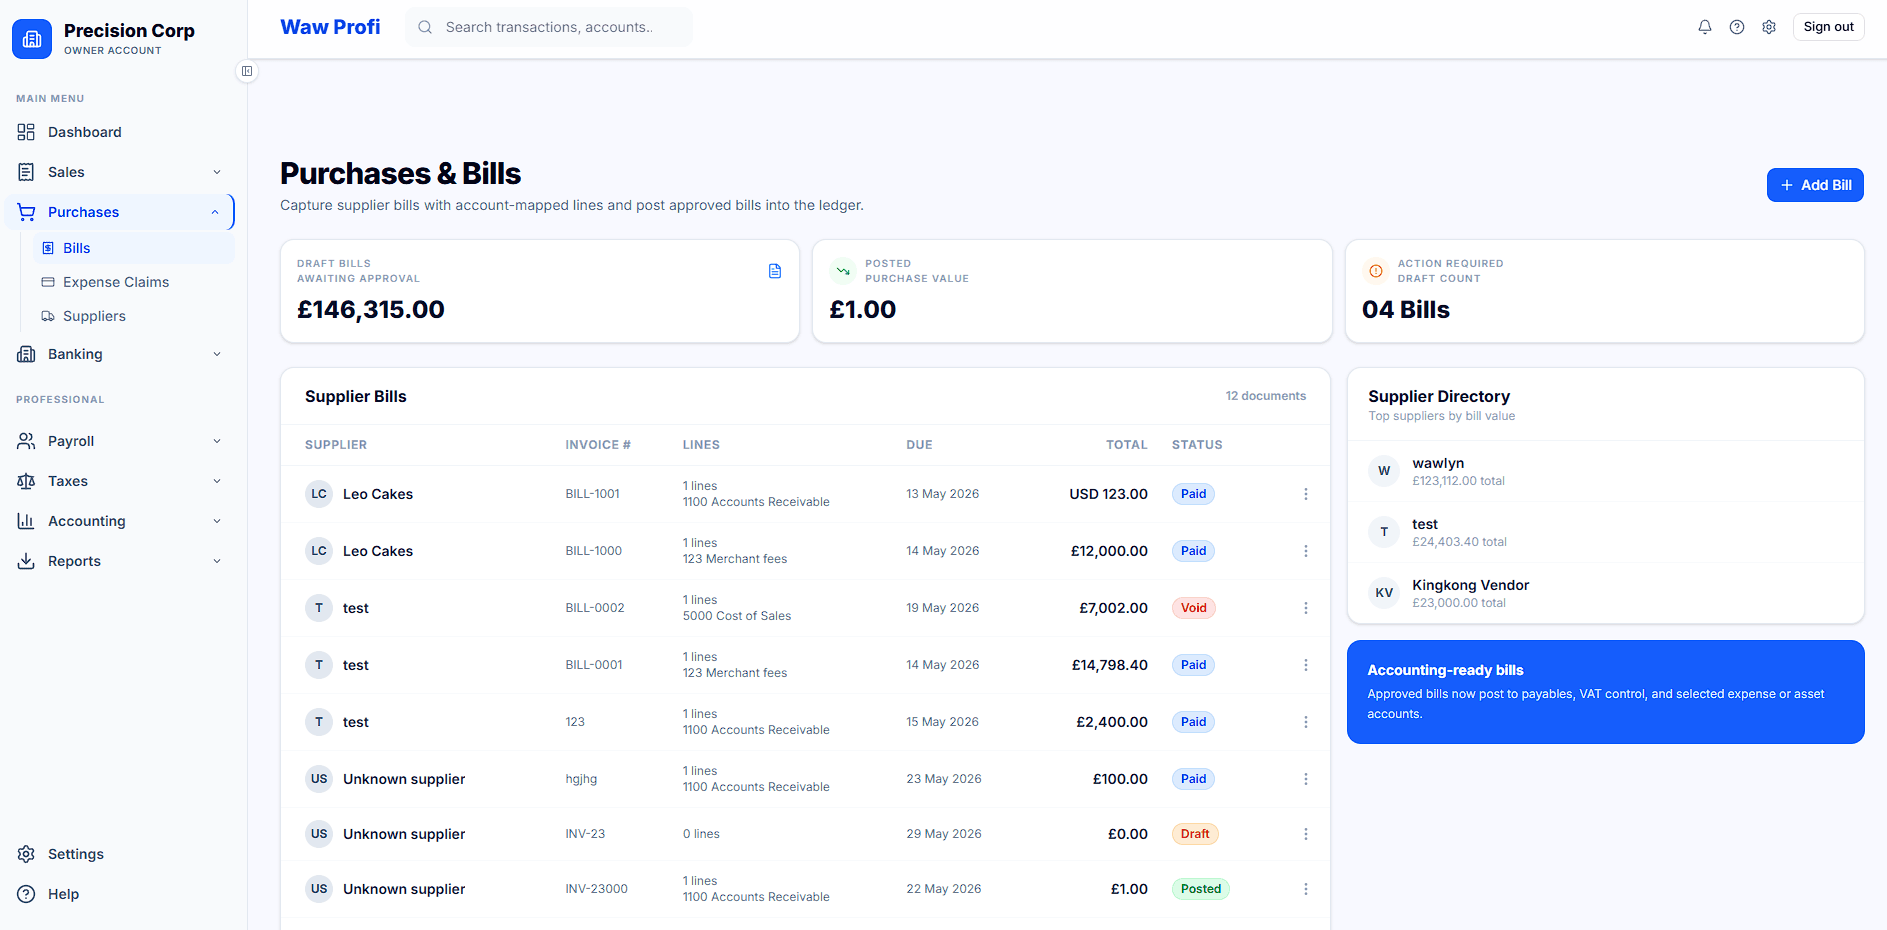Click the 29 May 2026 due date
The image size is (1887, 930).
(944, 834)
